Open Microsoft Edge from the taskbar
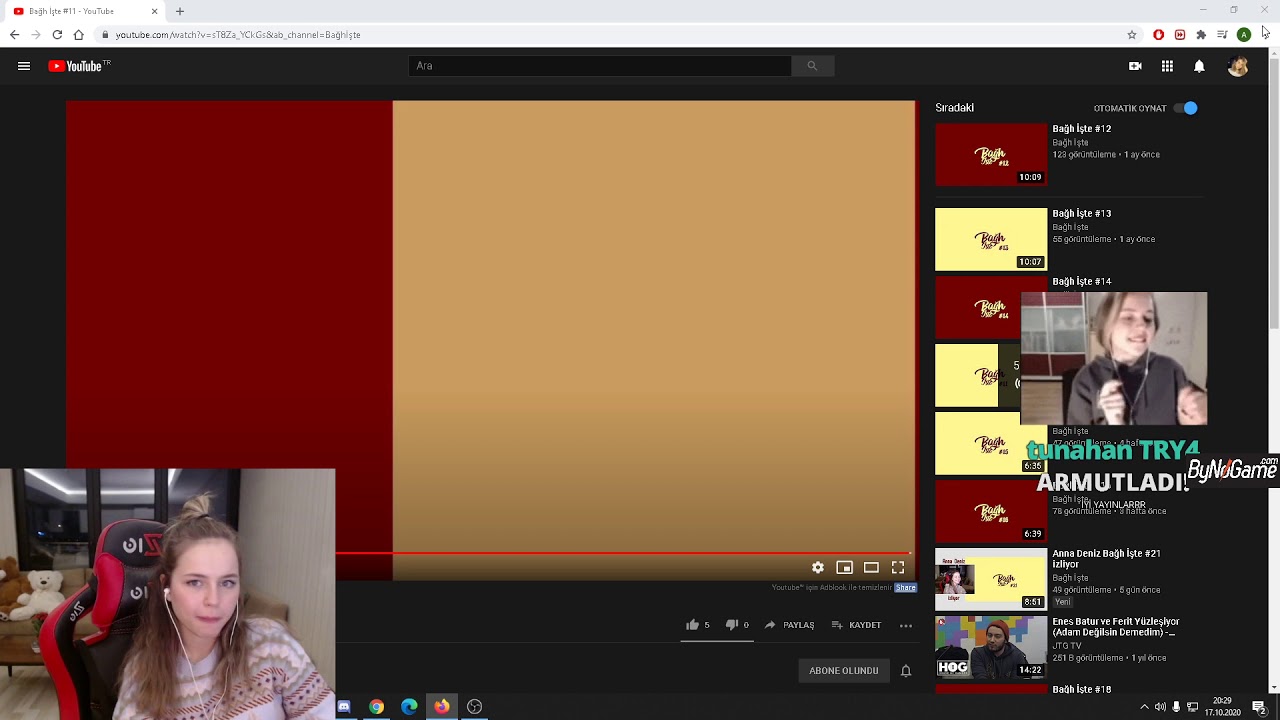The image size is (1280, 720). pyautogui.click(x=409, y=707)
